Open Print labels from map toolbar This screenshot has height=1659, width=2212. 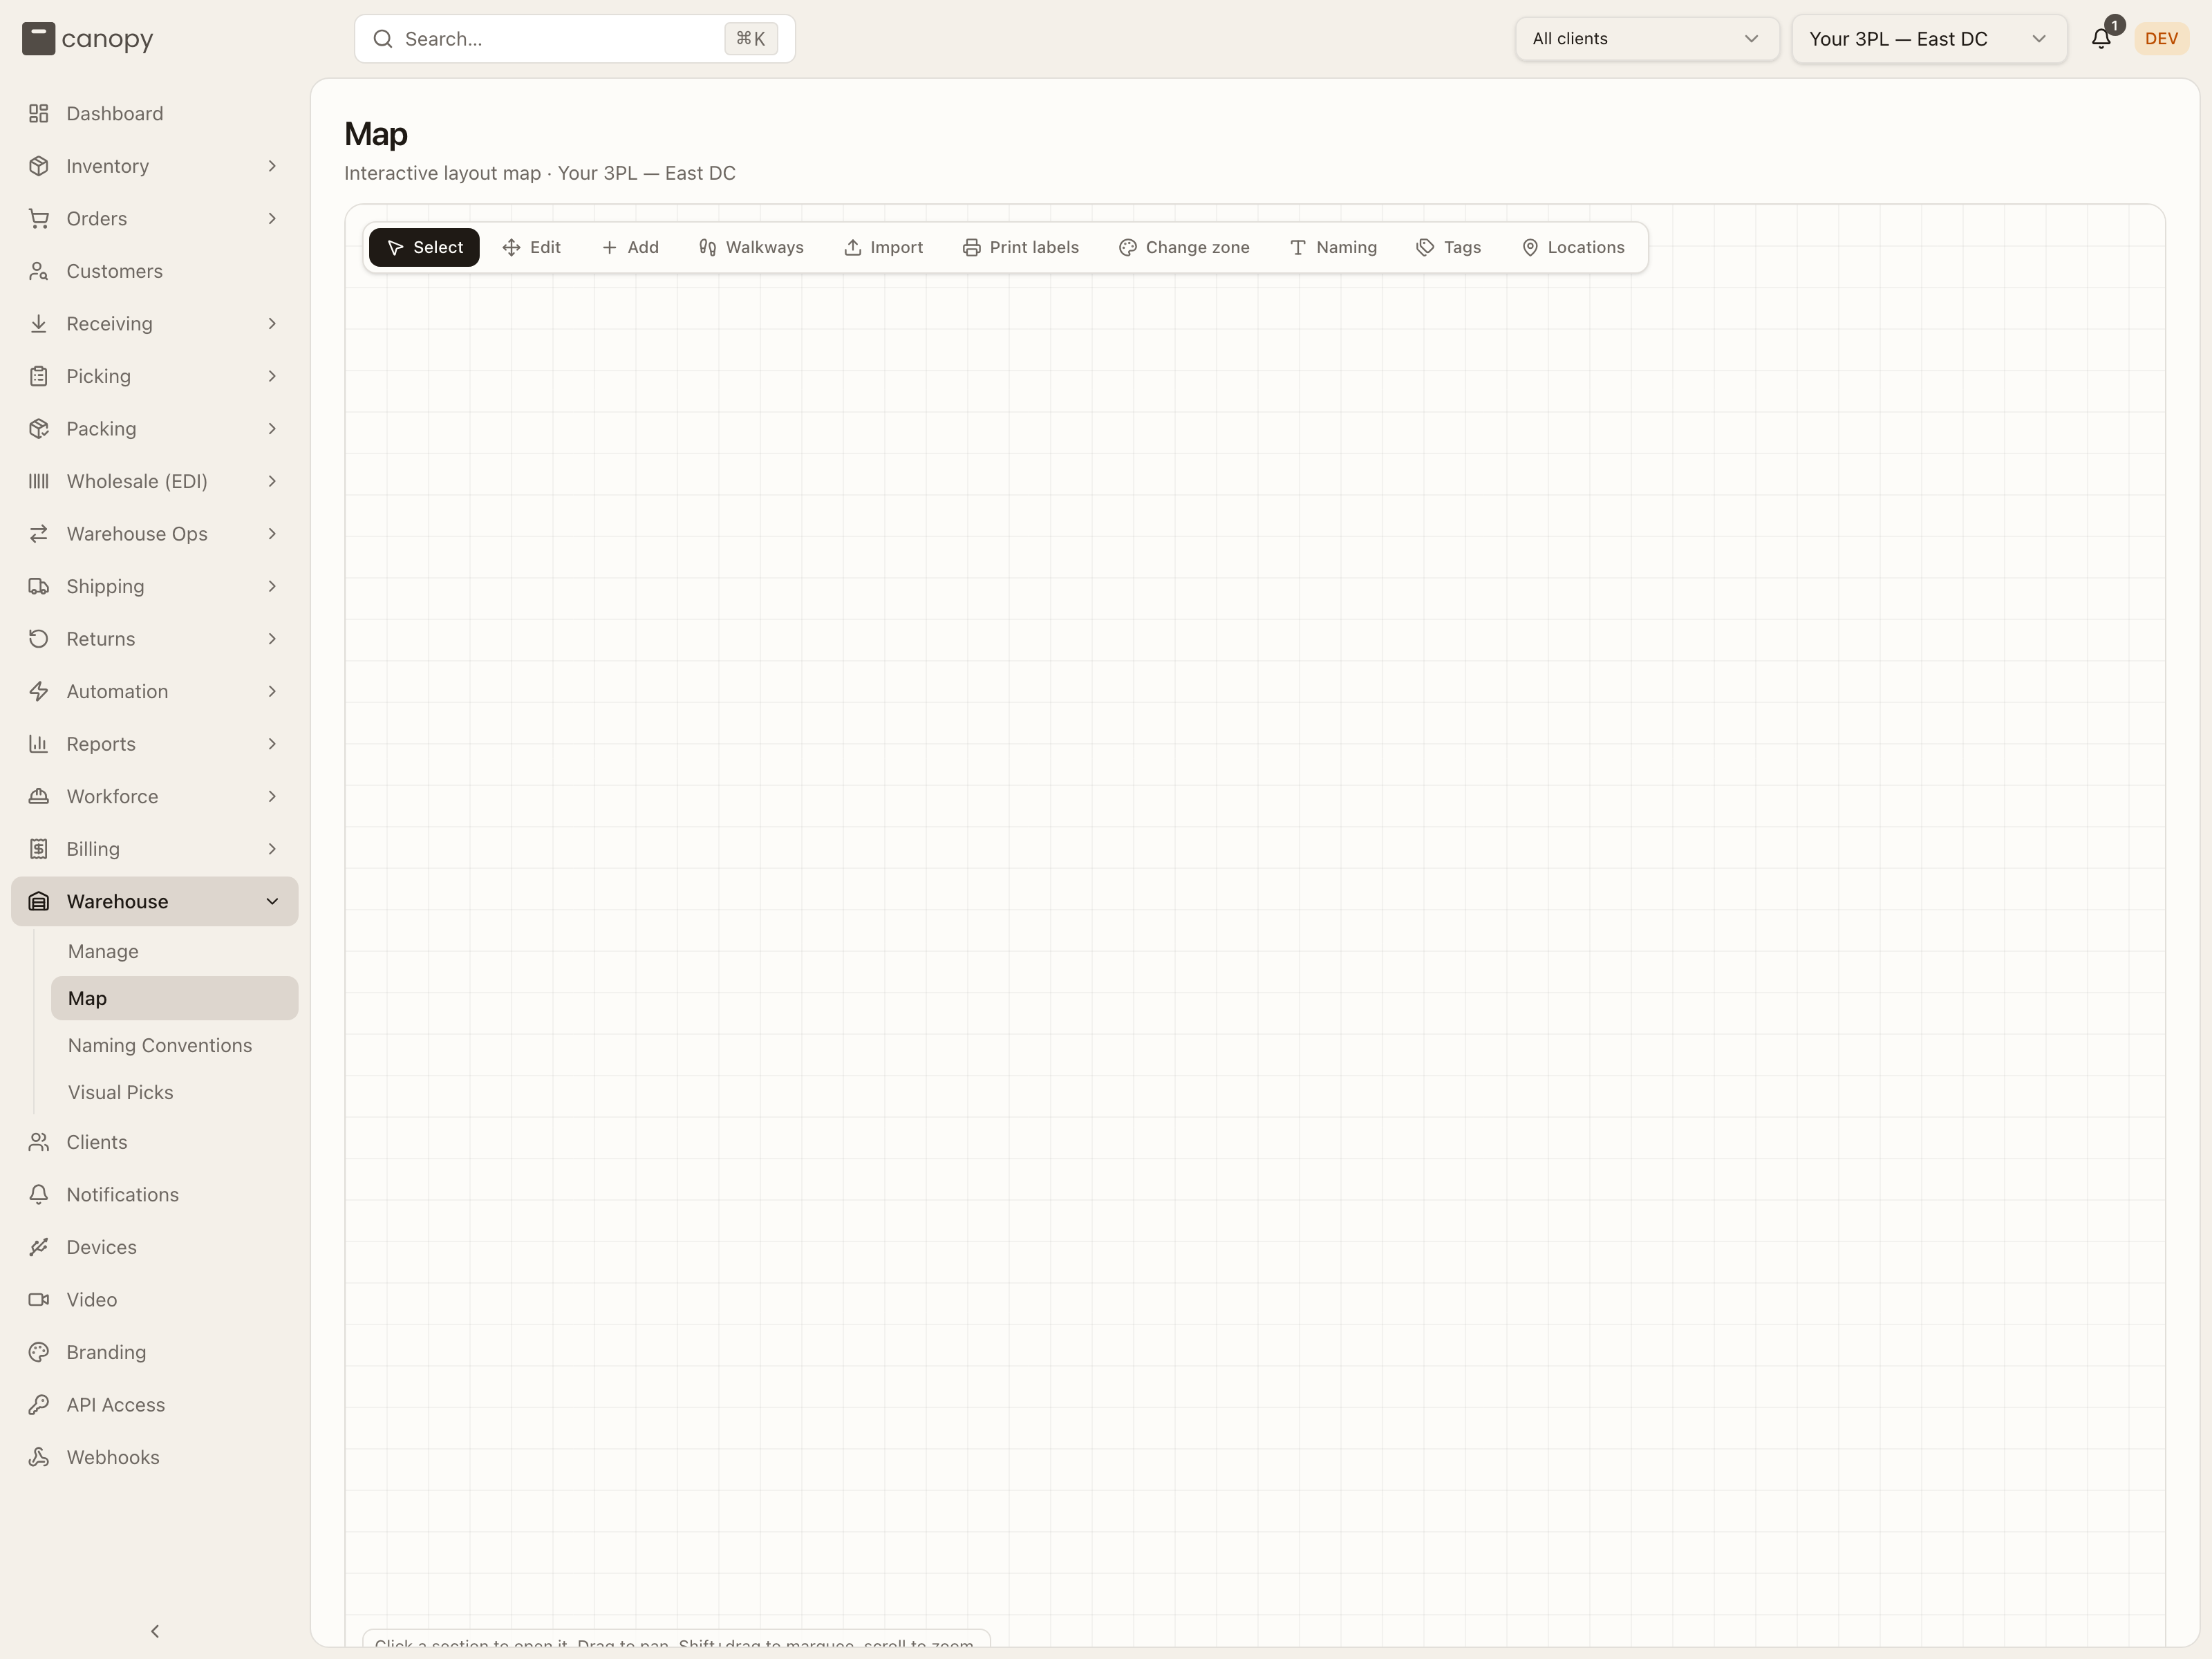[x=1021, y=247]
